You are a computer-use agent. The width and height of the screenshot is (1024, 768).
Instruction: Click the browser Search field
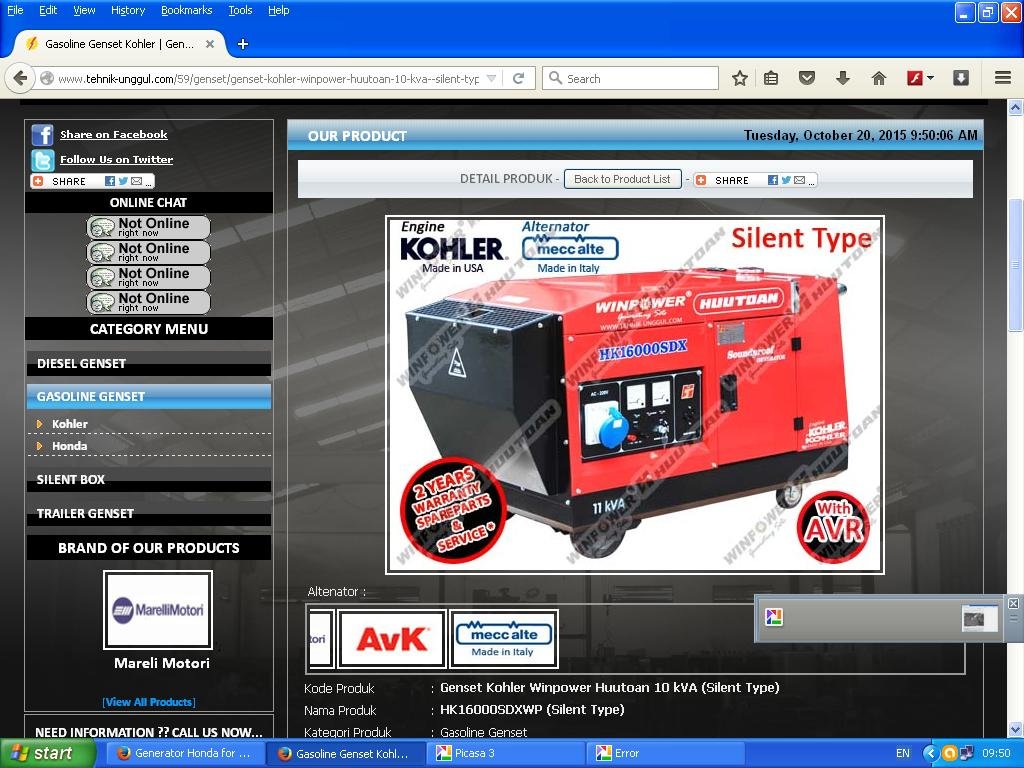630,78
